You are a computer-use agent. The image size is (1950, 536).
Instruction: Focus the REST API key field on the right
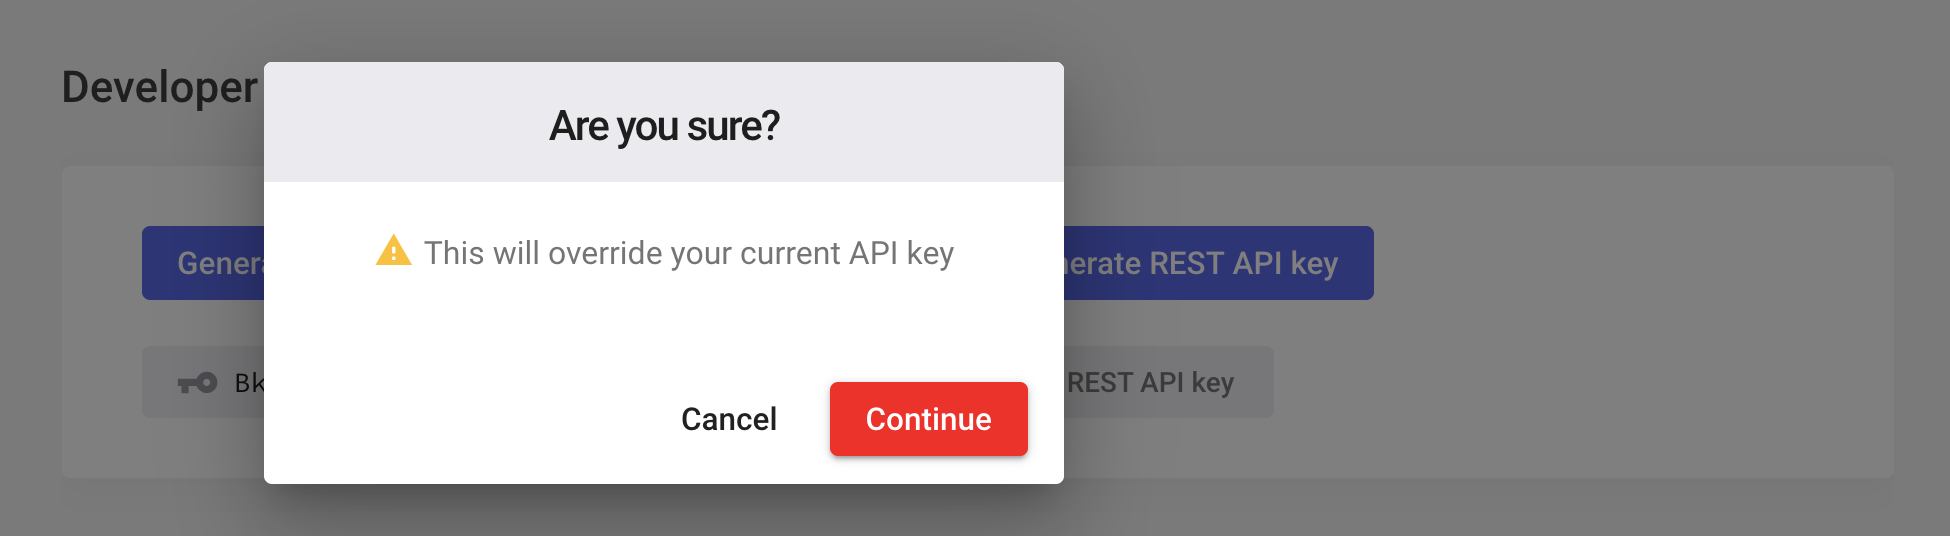click(x=1169, y=382)
